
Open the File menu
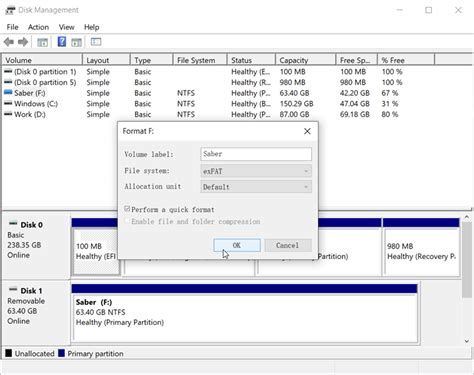12,27
